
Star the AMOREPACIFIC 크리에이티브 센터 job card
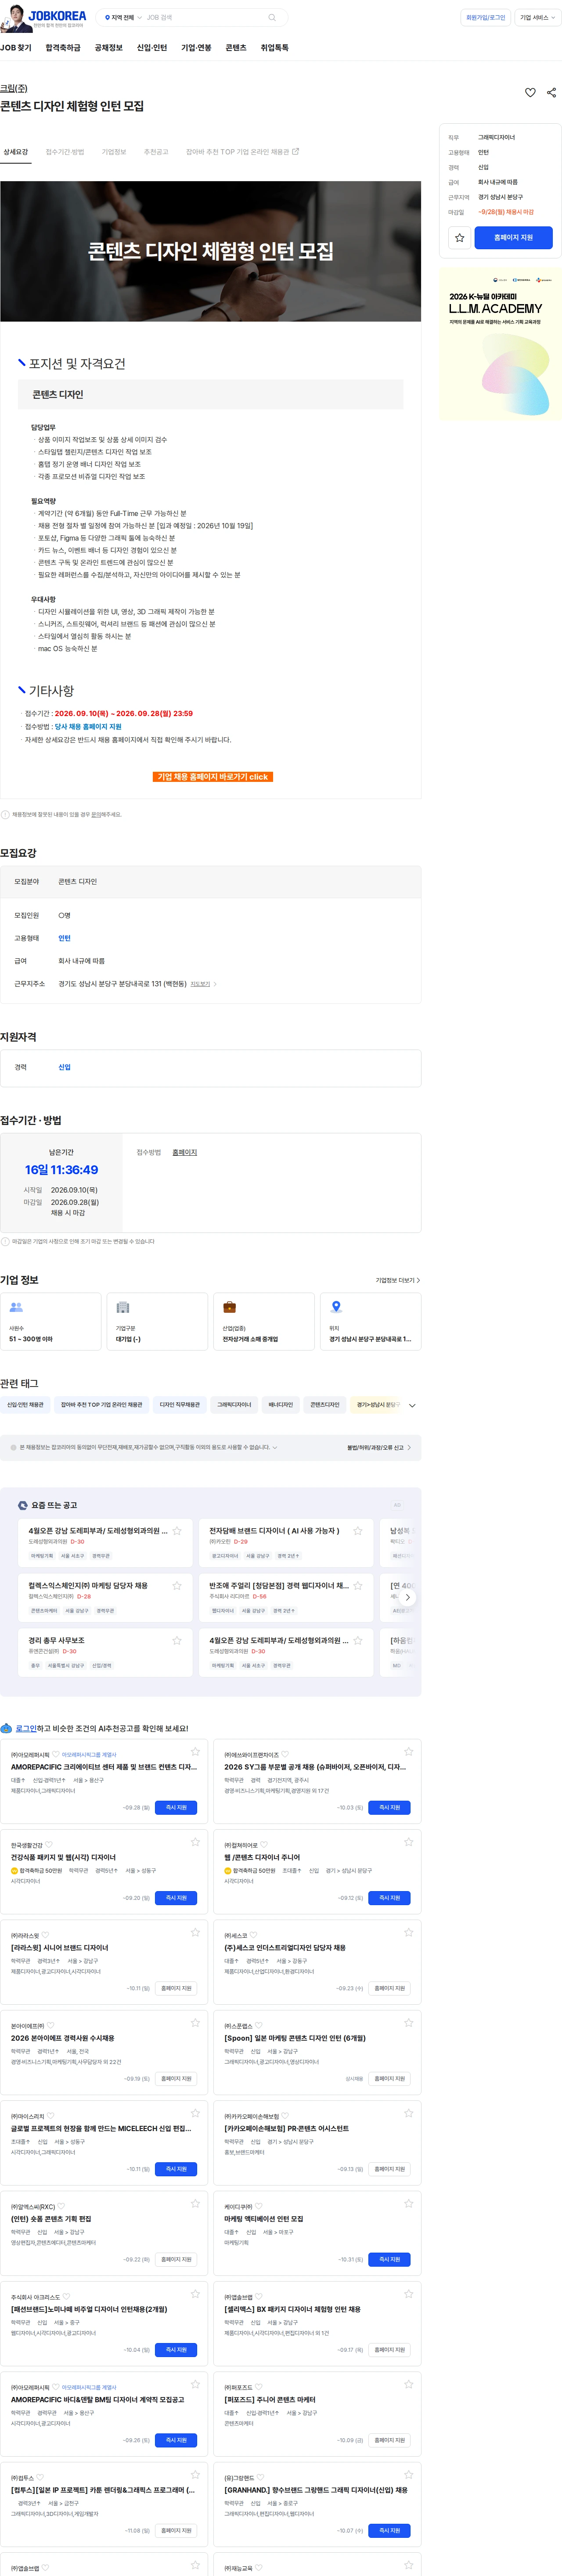(195, 1751)
